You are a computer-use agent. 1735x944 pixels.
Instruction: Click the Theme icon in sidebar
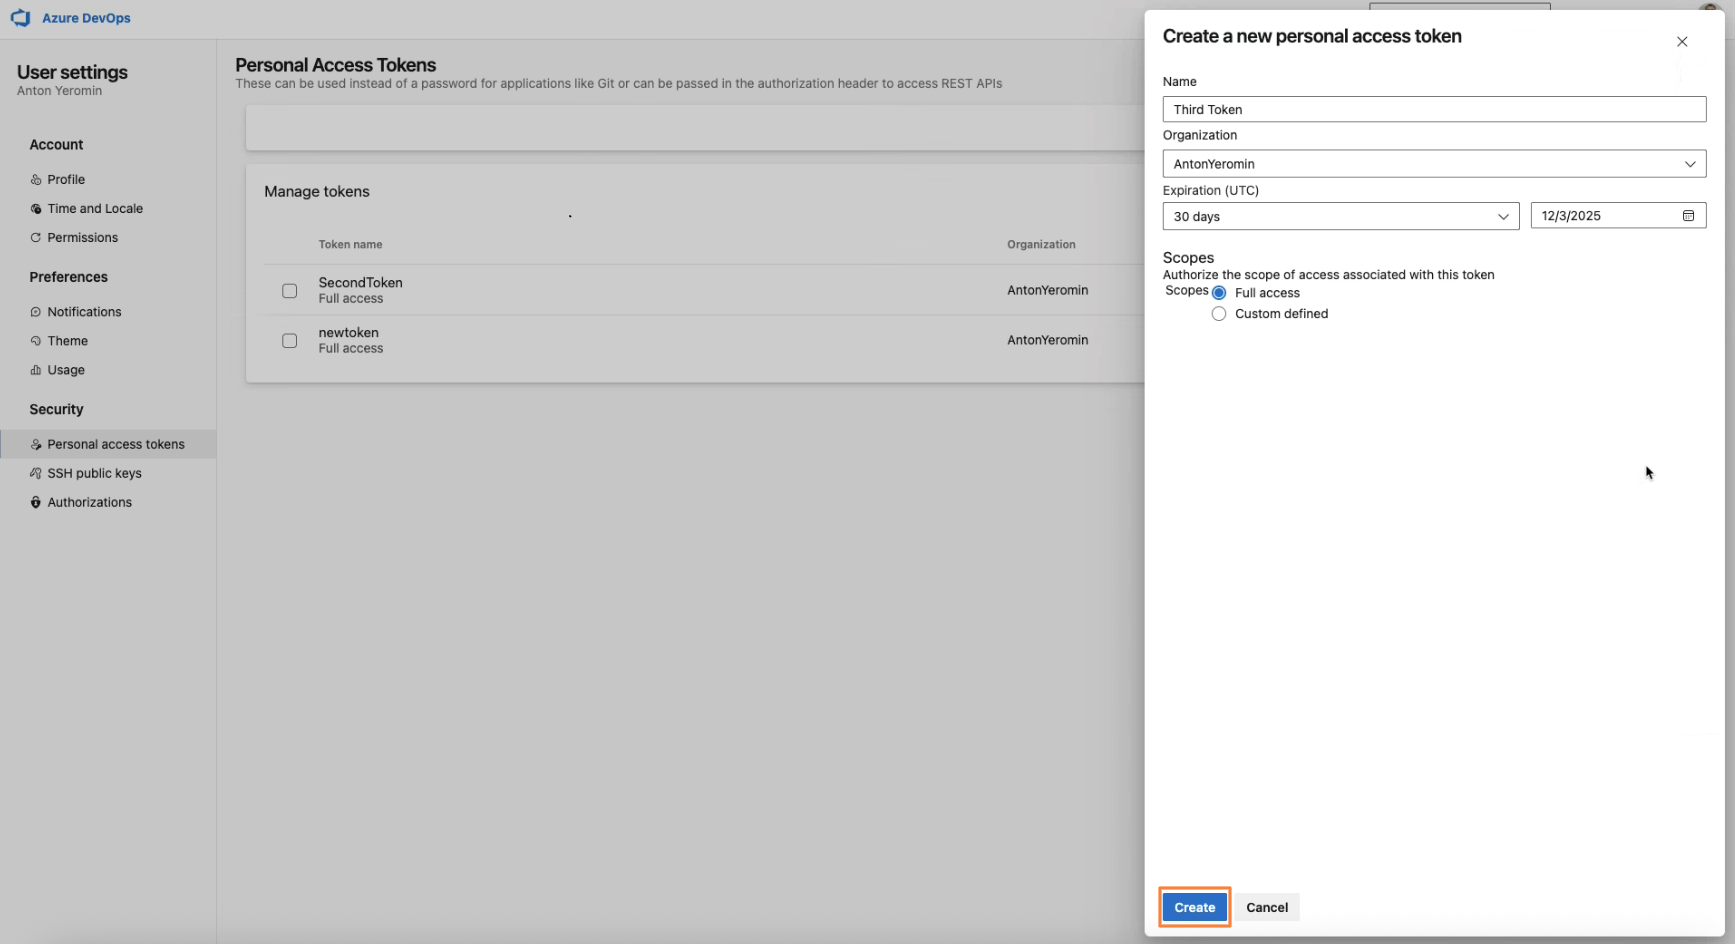point(36,341)
